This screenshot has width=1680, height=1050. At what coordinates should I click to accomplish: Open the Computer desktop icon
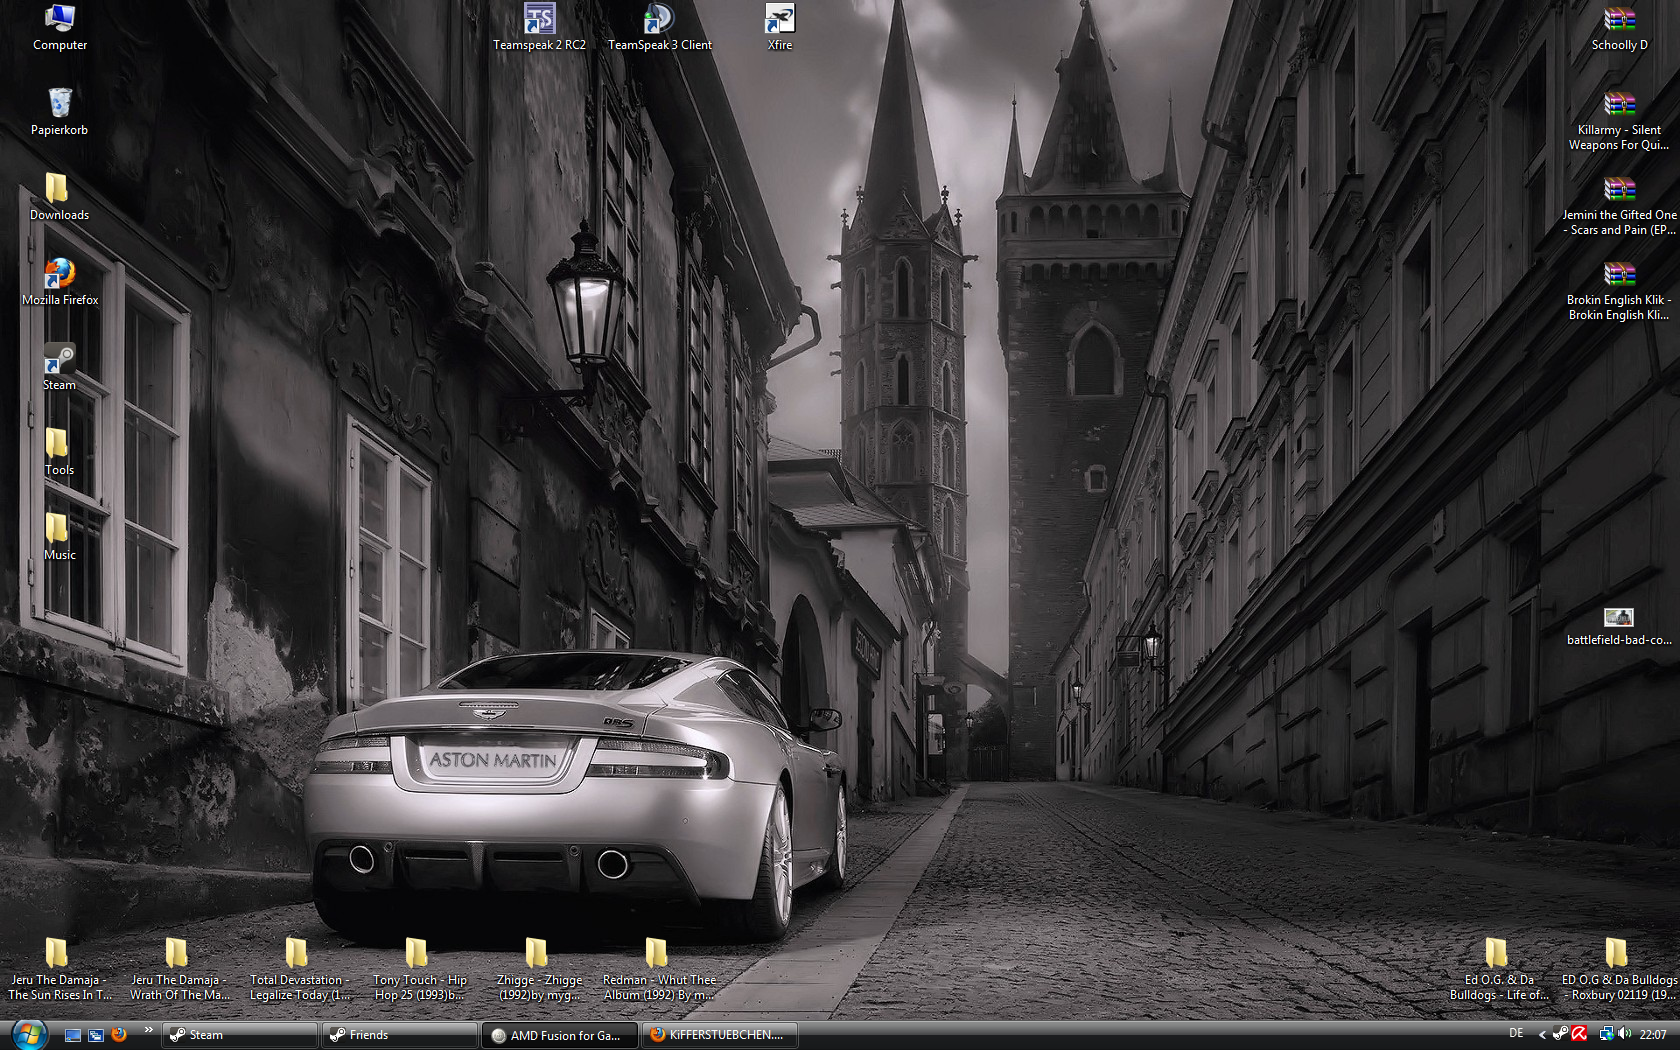click(x=60, y=28)
